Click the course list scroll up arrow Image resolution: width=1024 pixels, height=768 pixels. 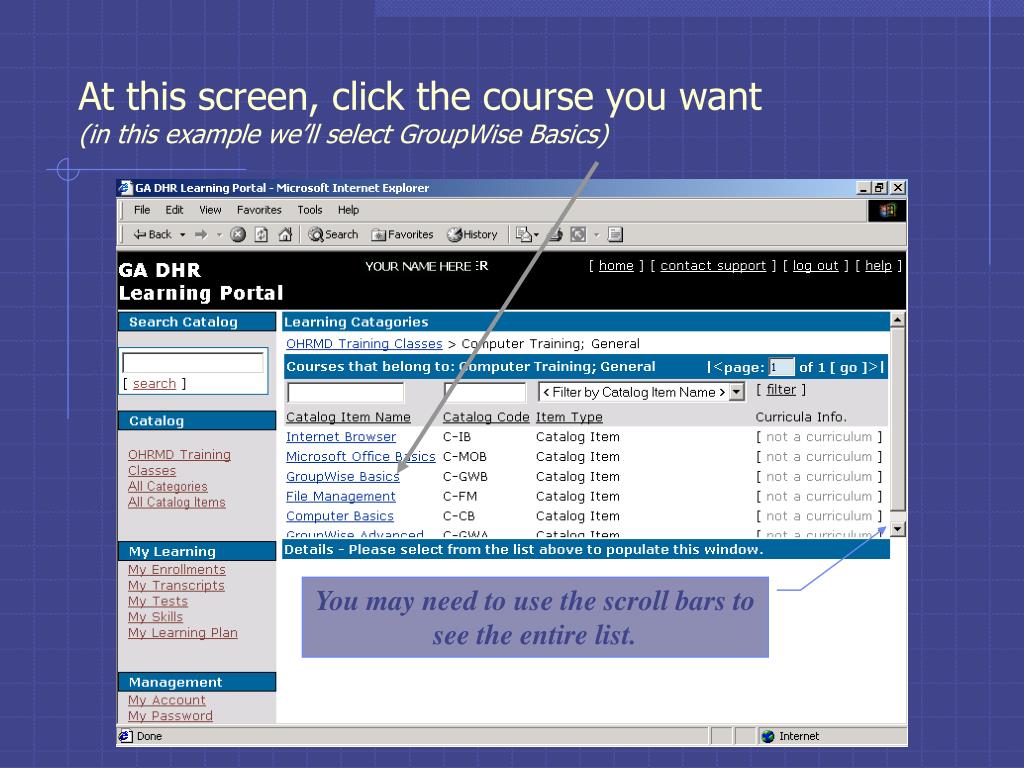coord(897,320)
